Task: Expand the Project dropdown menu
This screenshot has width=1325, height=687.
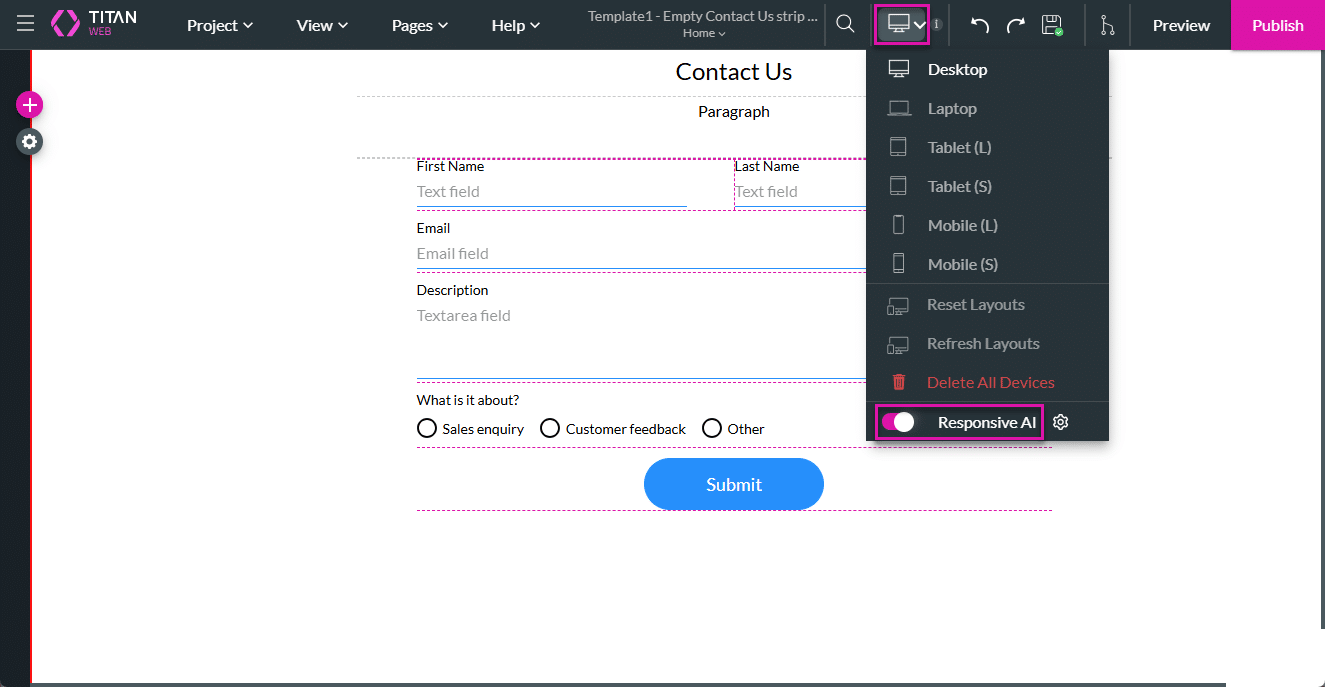Action: [x=219, y=25]
